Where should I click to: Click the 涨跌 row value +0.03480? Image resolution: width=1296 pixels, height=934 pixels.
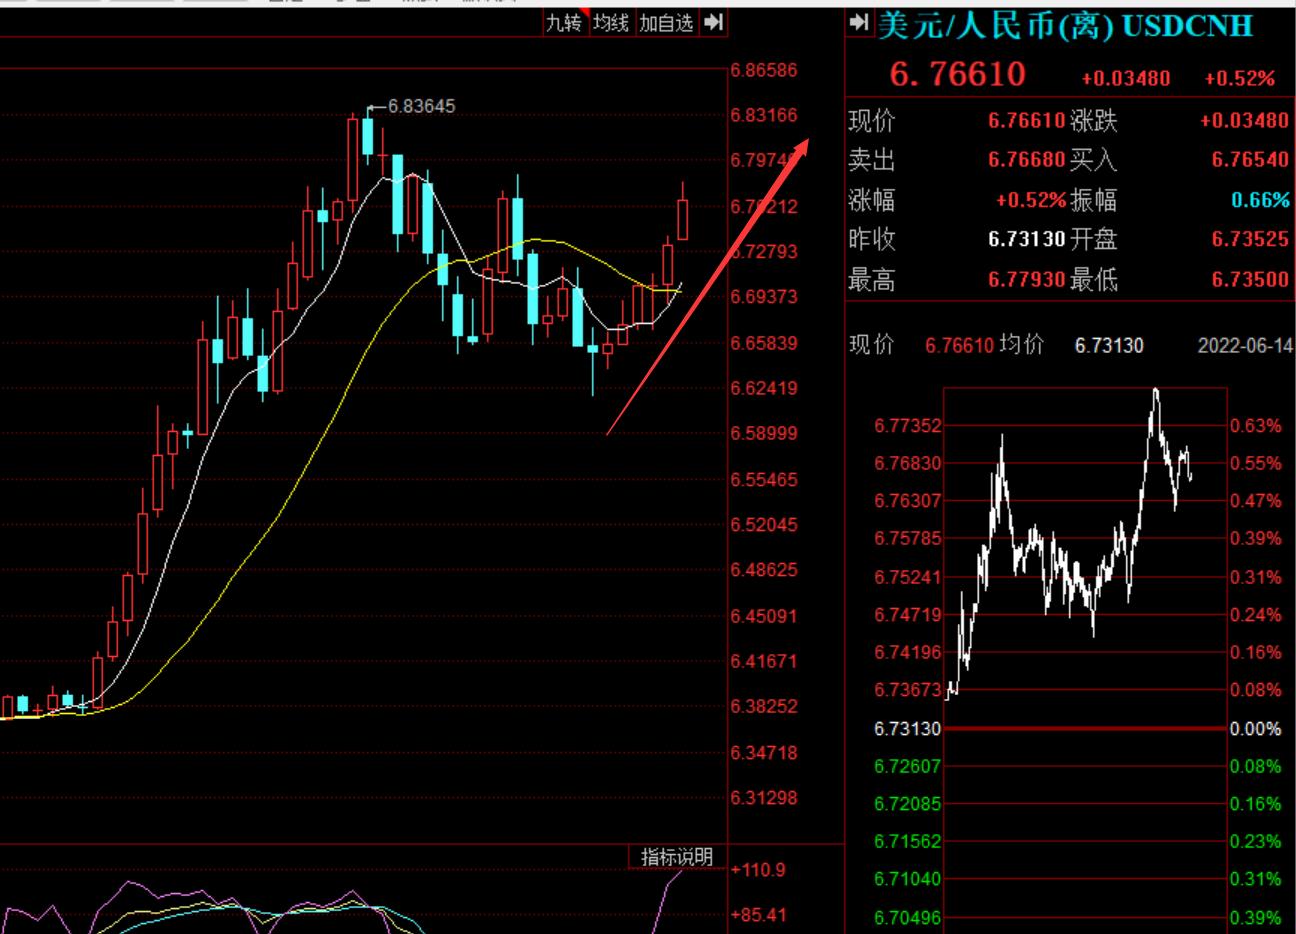1245,121
